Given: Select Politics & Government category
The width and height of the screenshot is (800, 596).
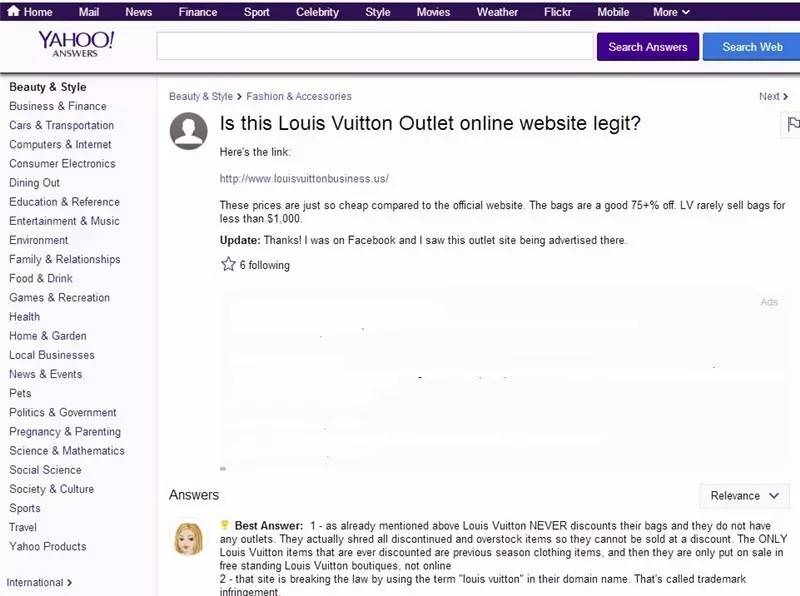Looking at the screenshot, I should point(63,412).
